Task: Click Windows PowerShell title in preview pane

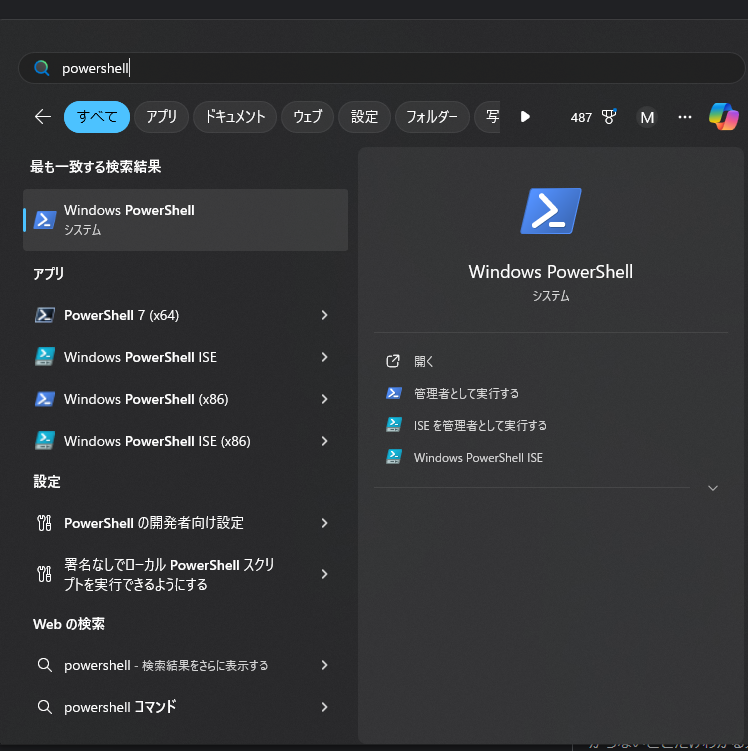Action: (x=551, y=272)
